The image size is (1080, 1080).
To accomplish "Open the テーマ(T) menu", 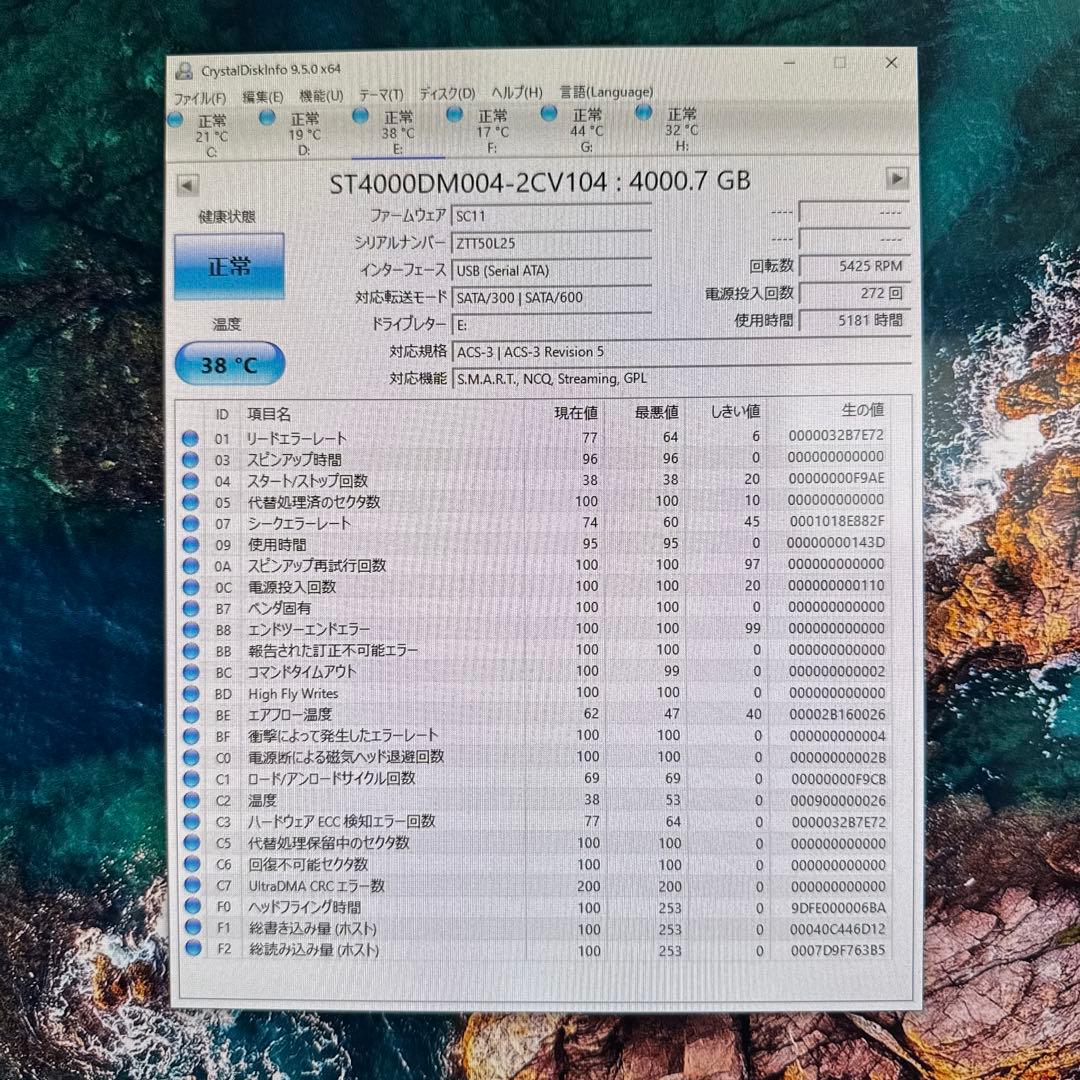I will (381, 94).
